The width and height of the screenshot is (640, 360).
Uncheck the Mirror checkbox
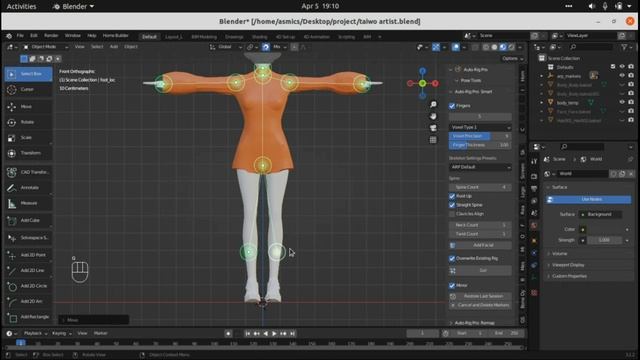pos(452,286)
